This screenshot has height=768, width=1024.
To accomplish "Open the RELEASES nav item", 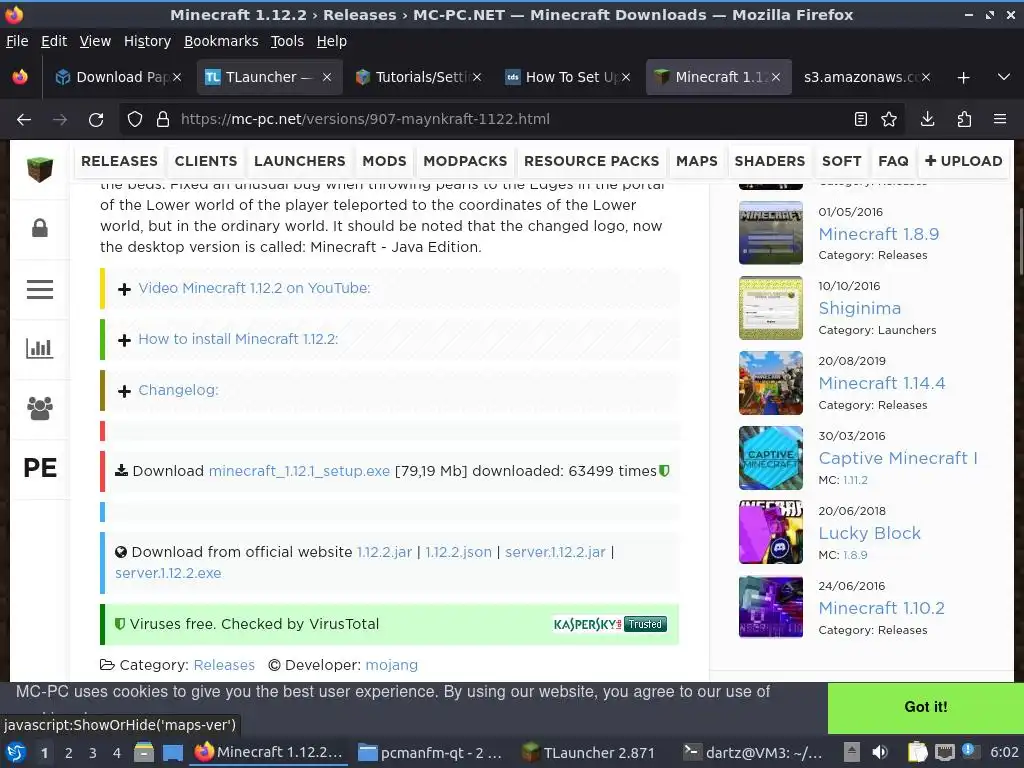I will click(x=120, y=161).
